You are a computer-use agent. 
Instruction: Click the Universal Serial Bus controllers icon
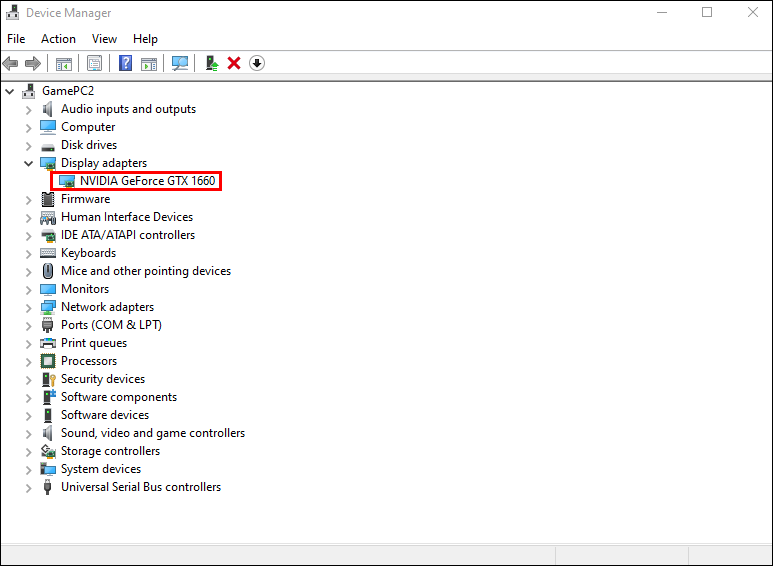pos(47,487)
